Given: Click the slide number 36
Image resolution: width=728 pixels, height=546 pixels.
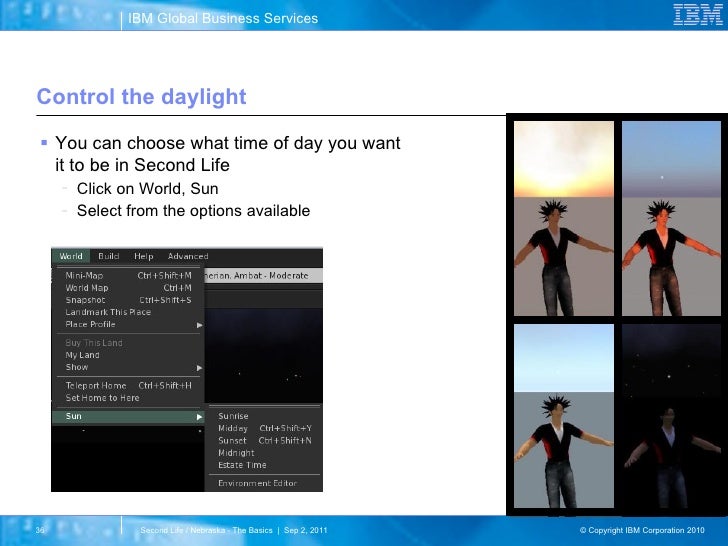Looking at the screenshot, I should click(40, 530).
